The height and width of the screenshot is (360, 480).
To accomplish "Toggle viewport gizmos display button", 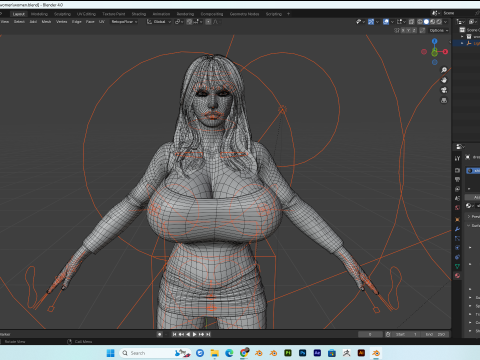I will click(371, 22).
